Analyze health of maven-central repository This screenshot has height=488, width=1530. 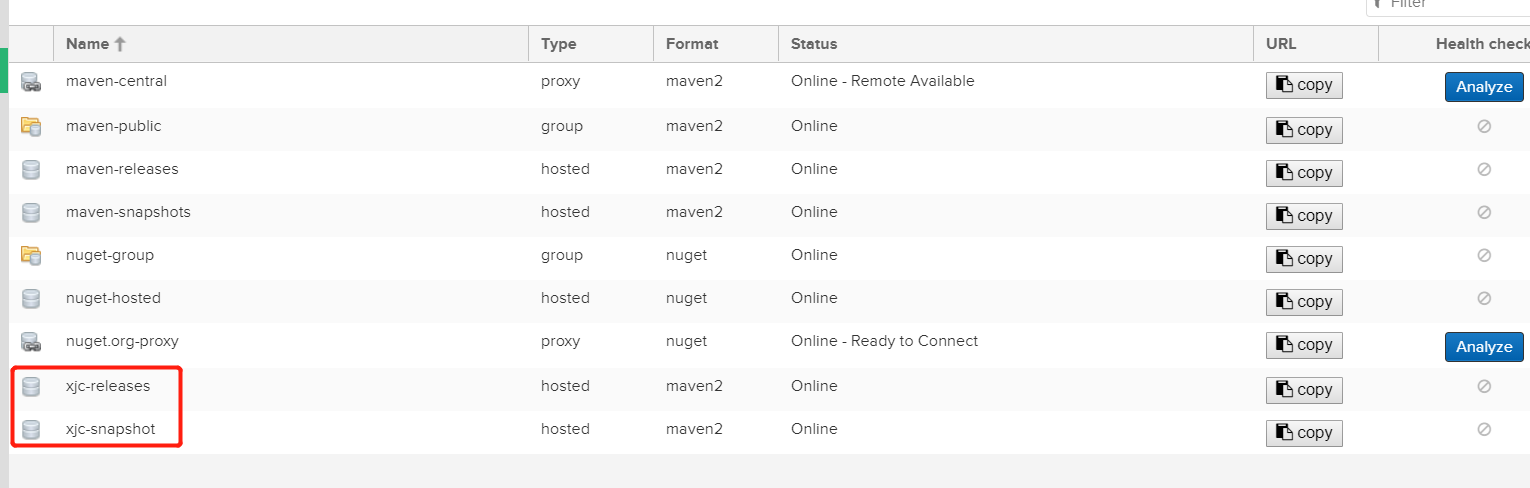pyautogui.click(x=1484, y=87)
